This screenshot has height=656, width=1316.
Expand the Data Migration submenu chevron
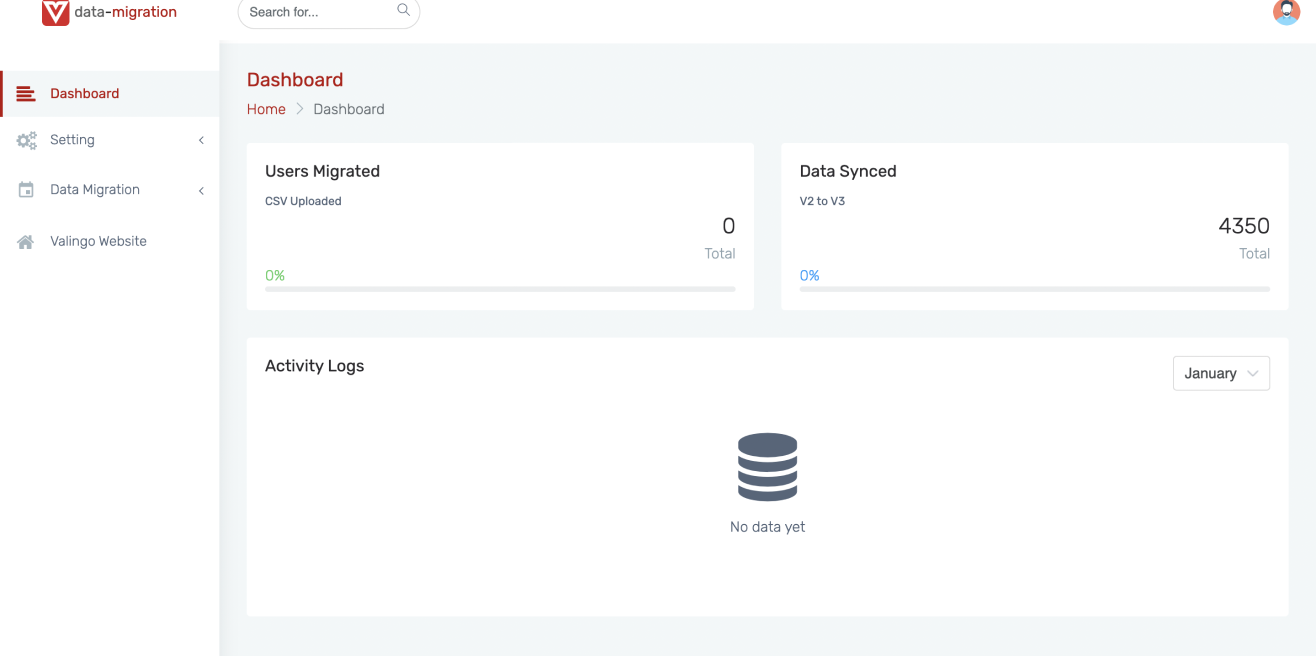pyautogui.click(x=201, y=191)
